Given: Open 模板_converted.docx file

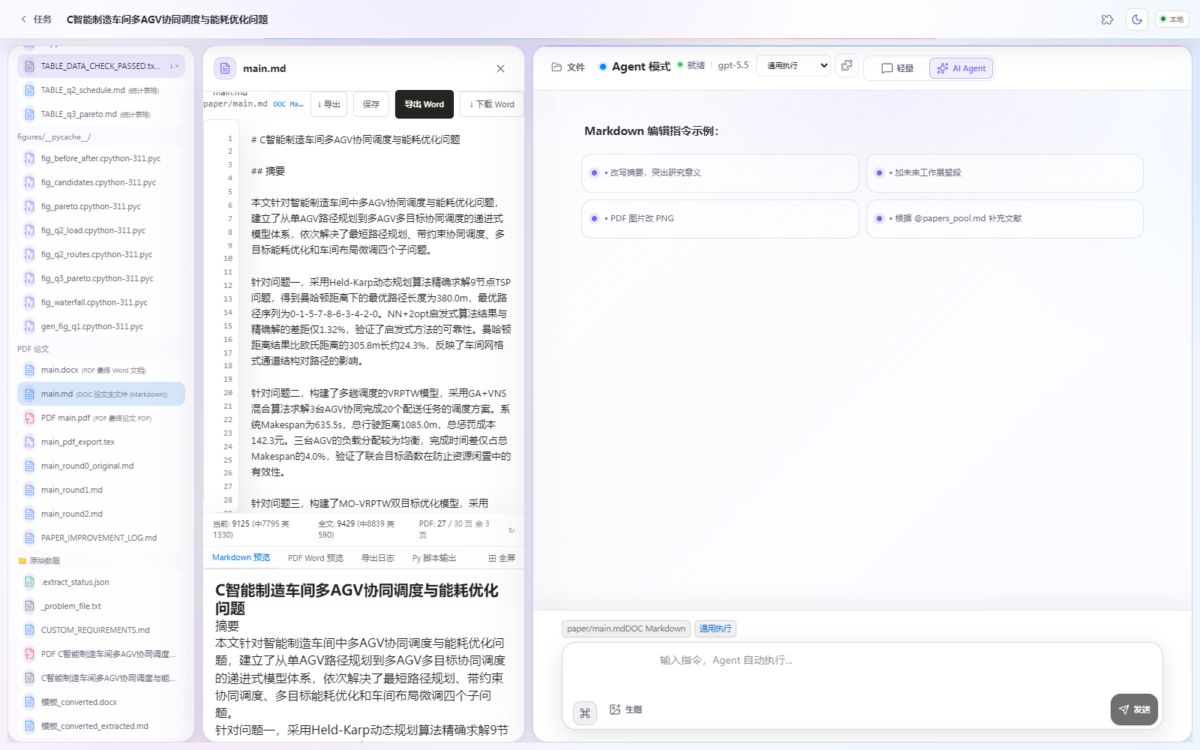Looking at the screenshot, I should (100, 702).
